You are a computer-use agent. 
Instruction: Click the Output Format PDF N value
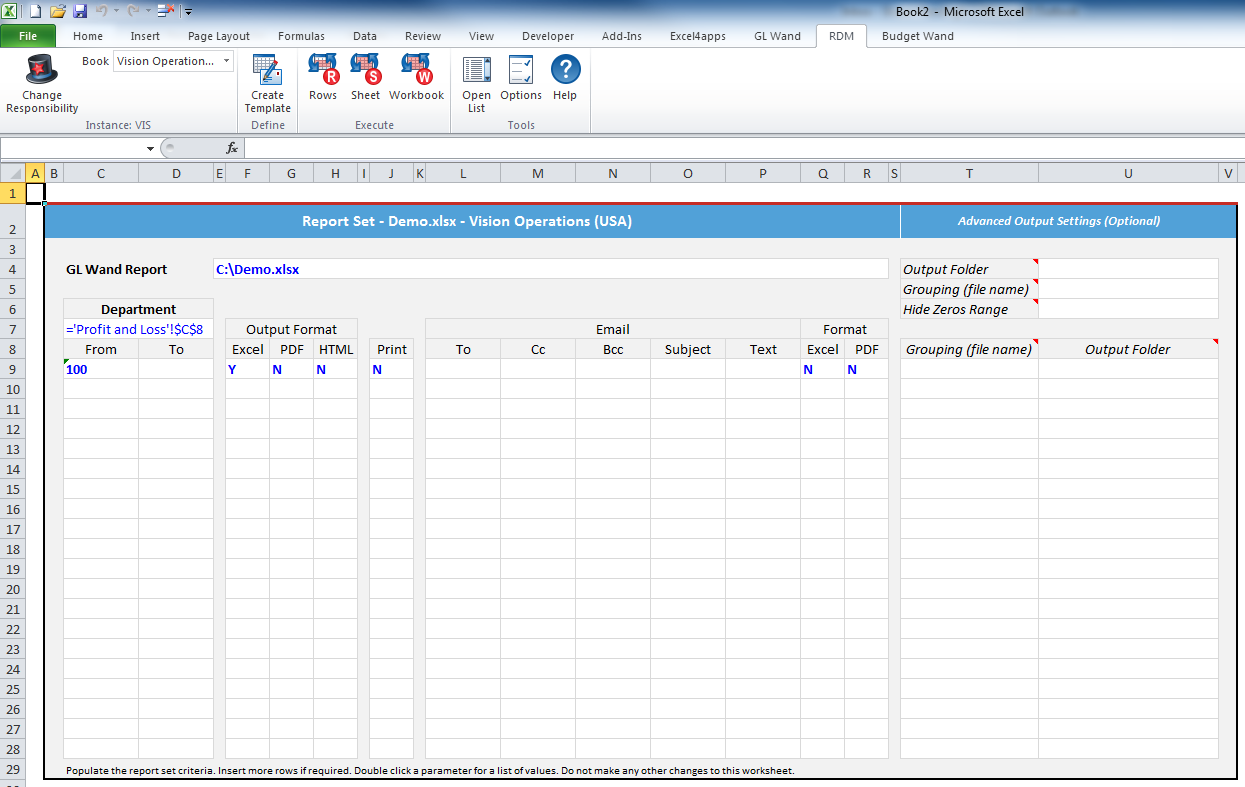point(291,369)
